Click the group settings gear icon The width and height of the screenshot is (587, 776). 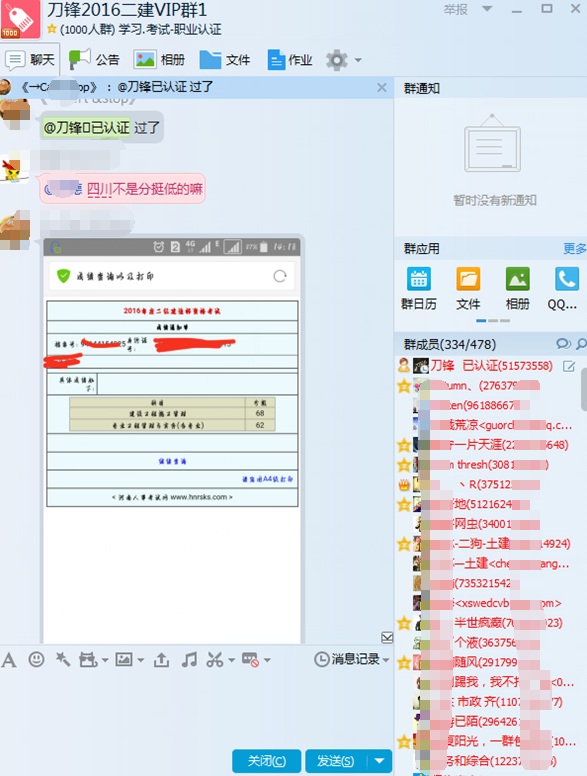[337, 60]
